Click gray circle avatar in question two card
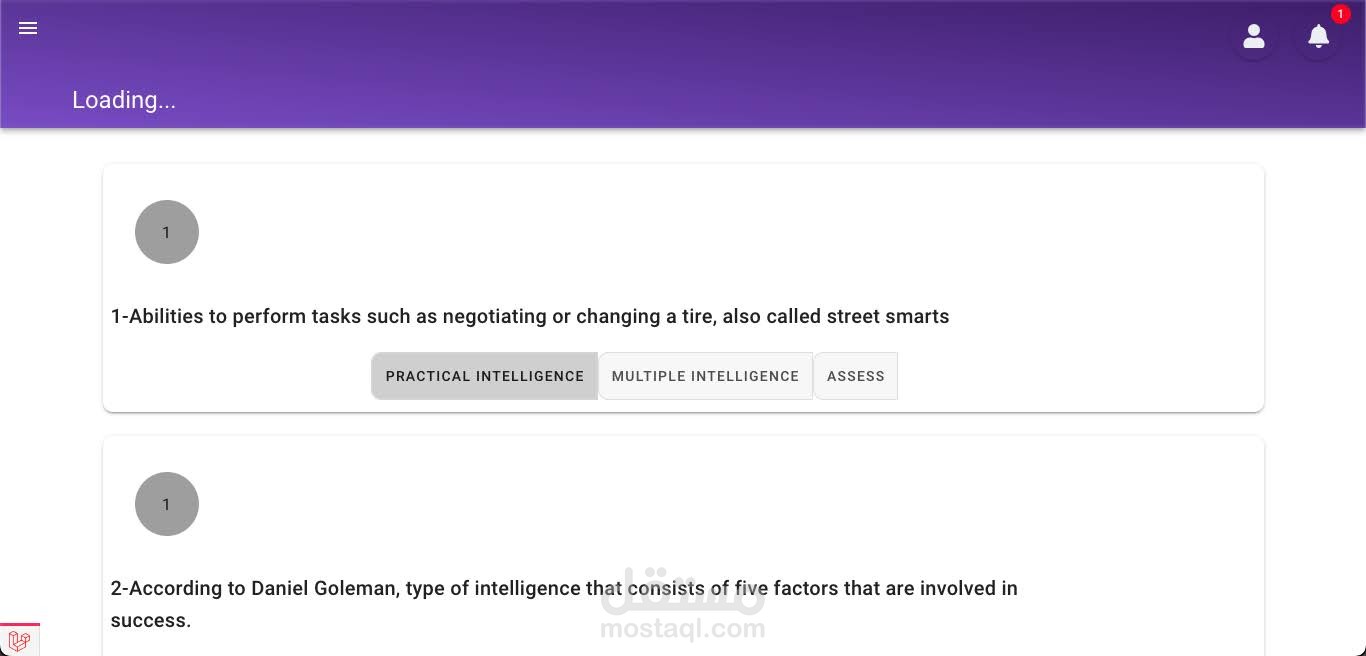The width and height of the screenshot is (1366, 656). [167, 504]
